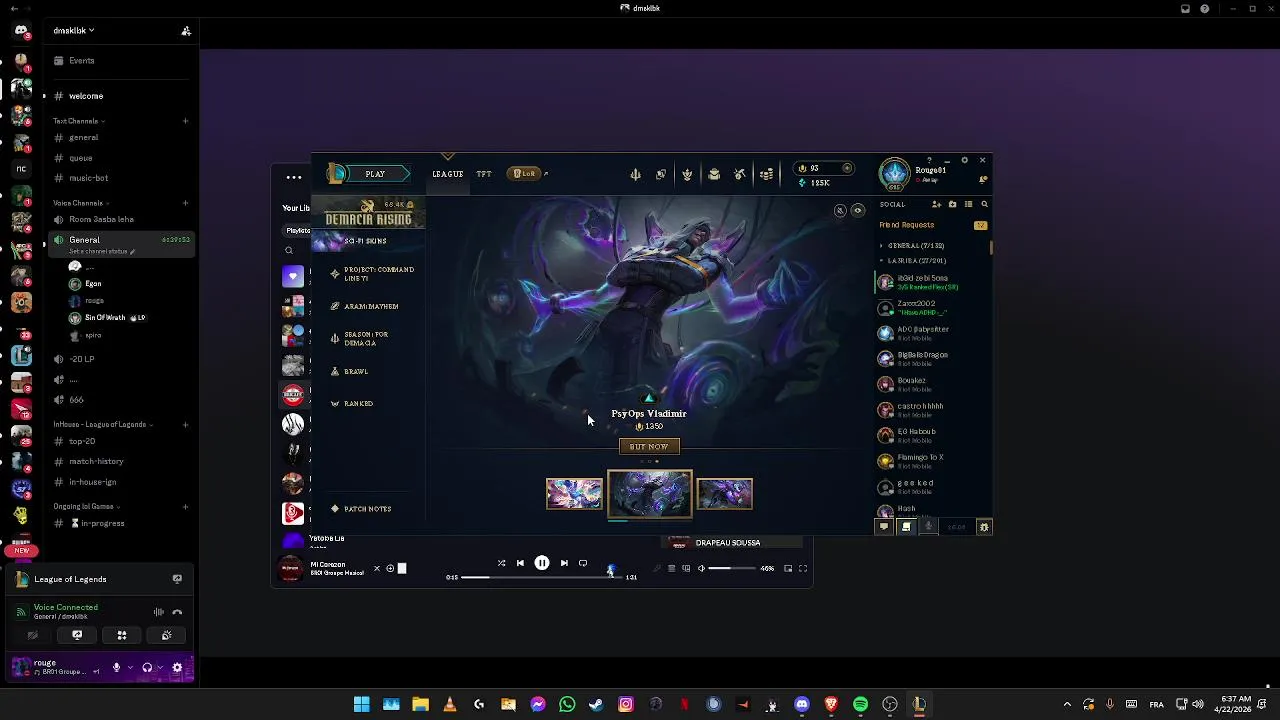This screenshot has height=720, width=1280.
Task: Collapse Discord Text Channels category
Action: (x=79, y=121)
